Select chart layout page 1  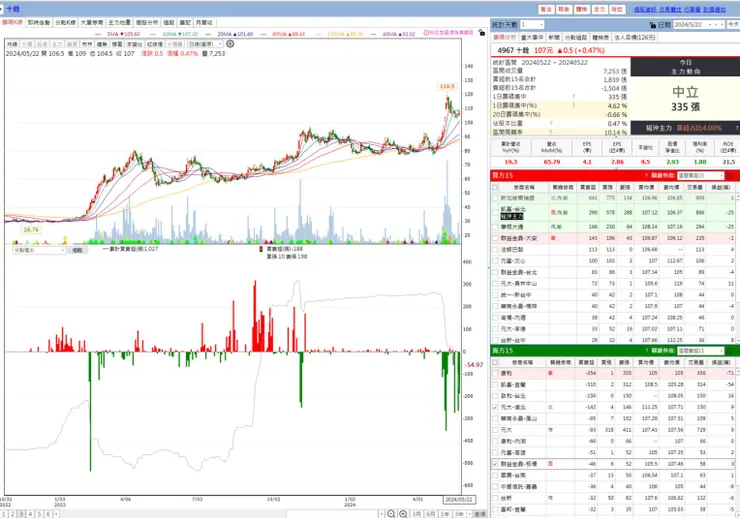pos(4,514)
